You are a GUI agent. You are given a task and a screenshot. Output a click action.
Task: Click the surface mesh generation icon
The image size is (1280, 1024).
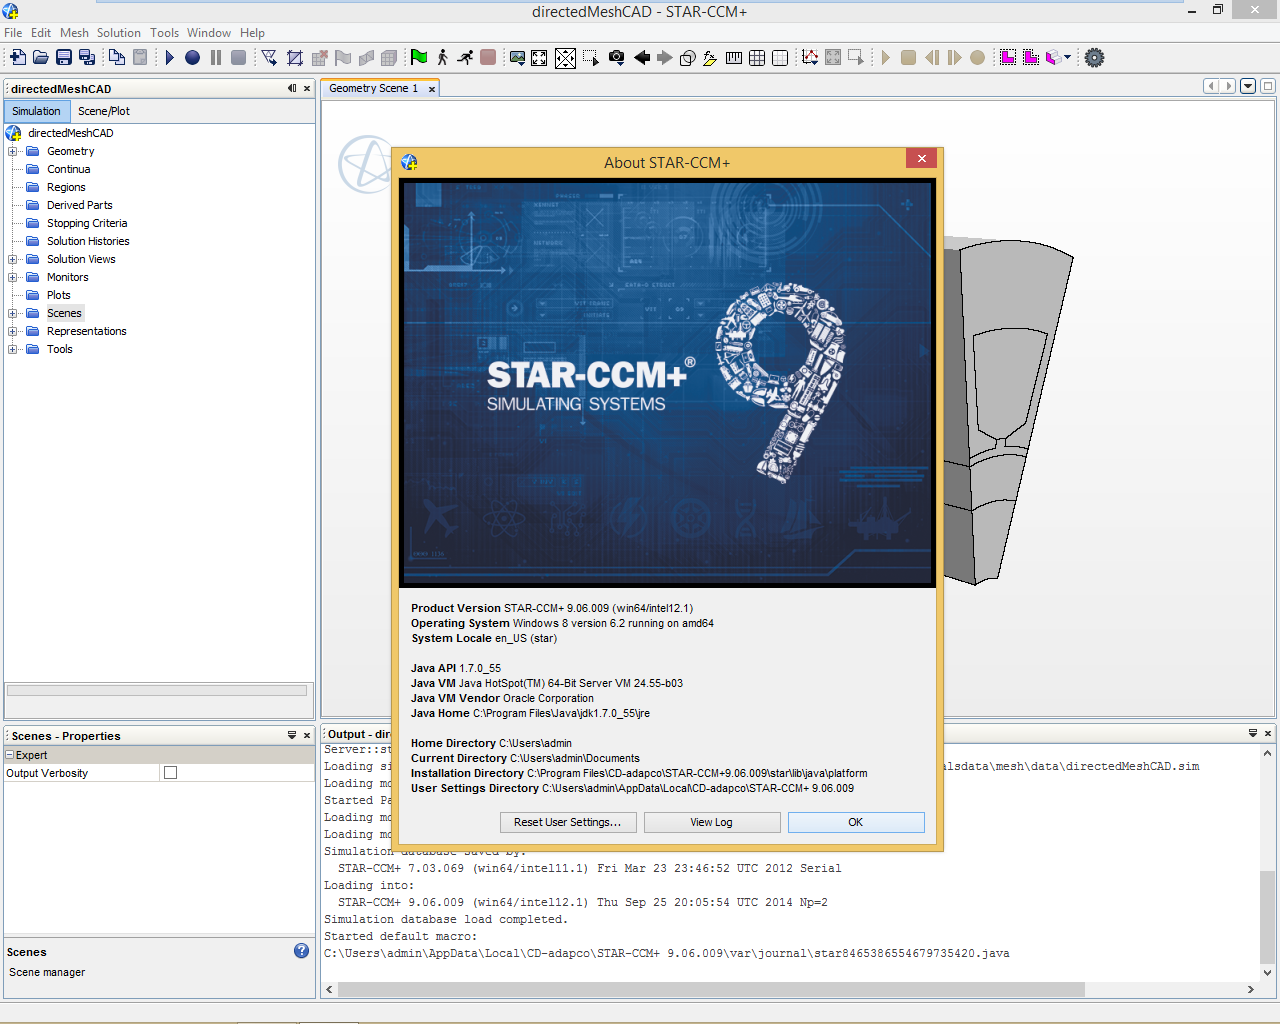(x=270, y=58)
